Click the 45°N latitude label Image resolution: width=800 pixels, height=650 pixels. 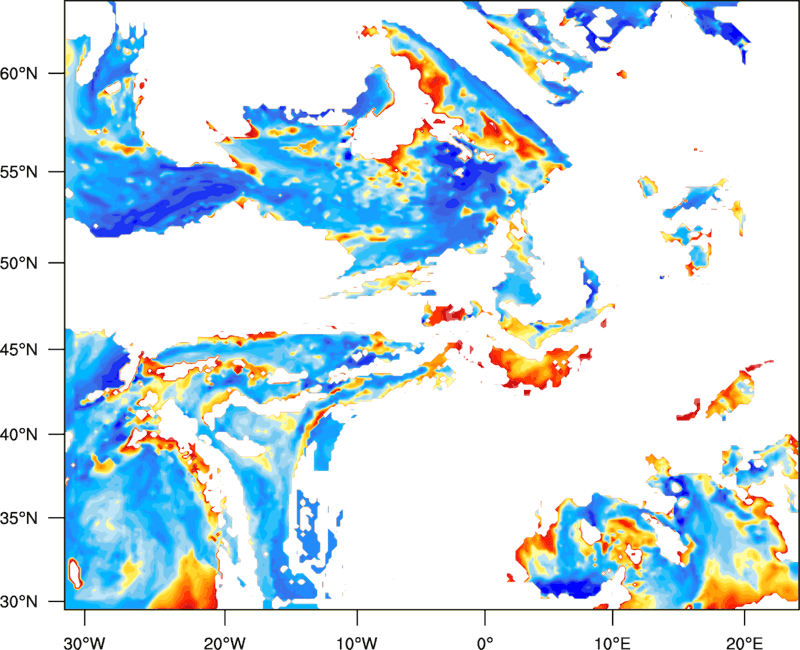pyautogui.click(x=19, y=349)
